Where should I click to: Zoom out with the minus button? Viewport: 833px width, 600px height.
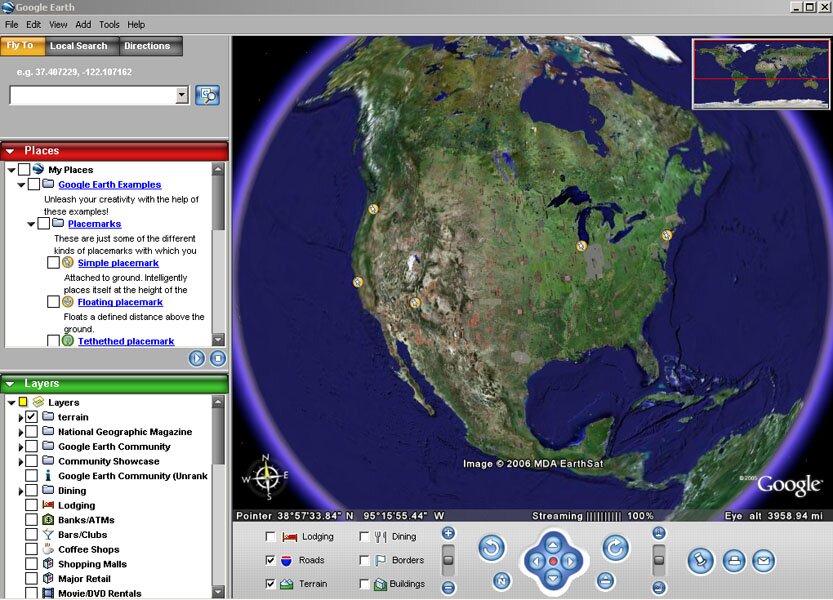[x=448, y=587]
